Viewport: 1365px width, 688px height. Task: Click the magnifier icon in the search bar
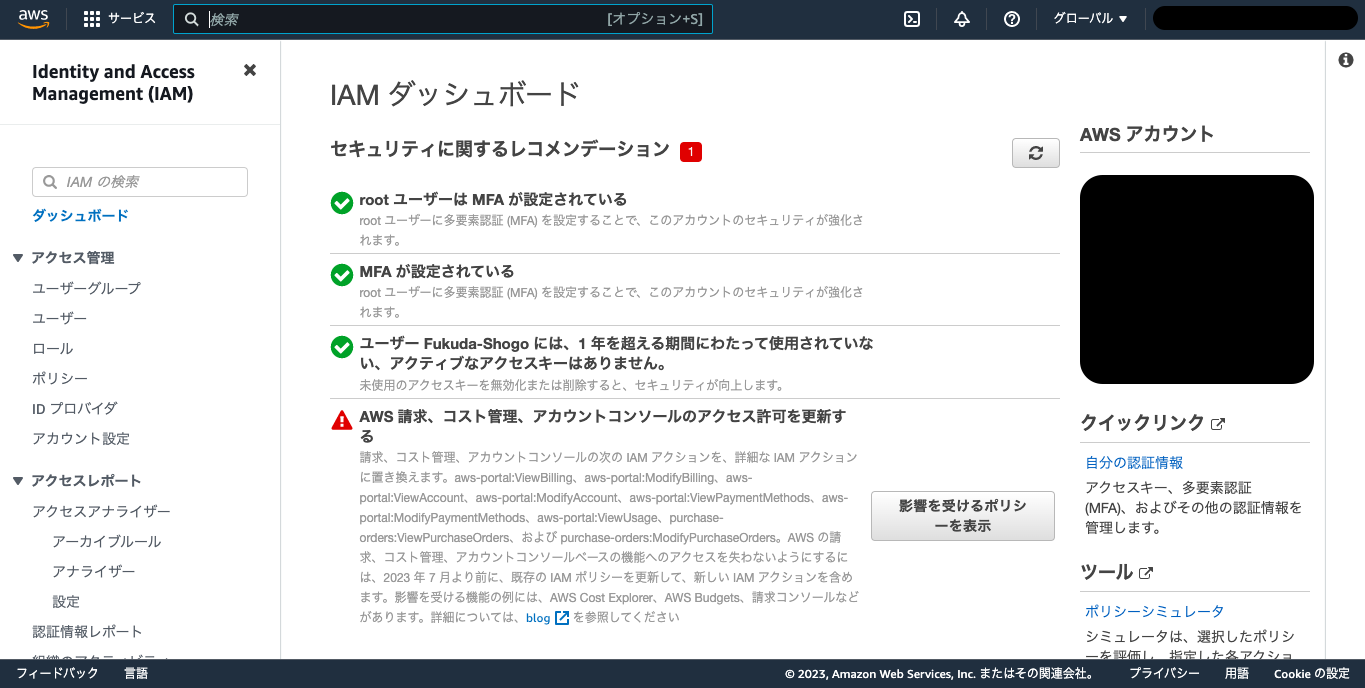tap(192, 18)
